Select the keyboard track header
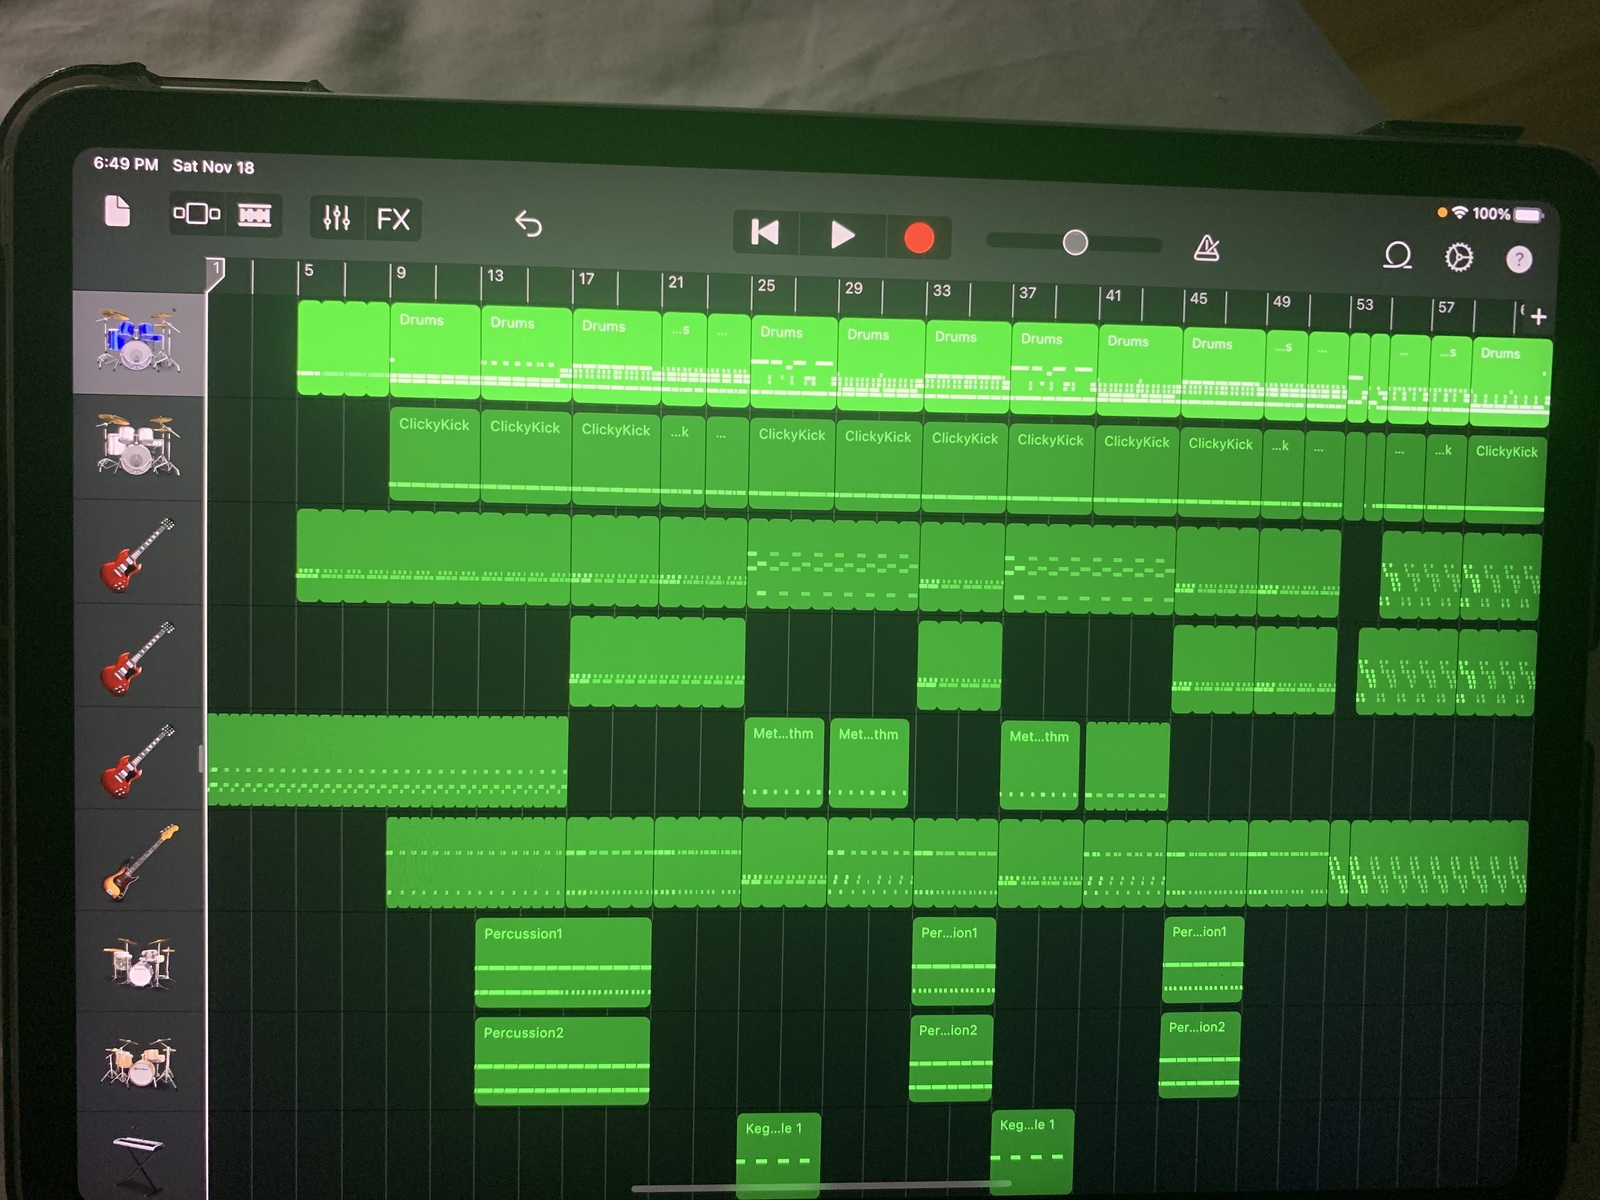The image size is (1600, 1200). [139, 1156]
